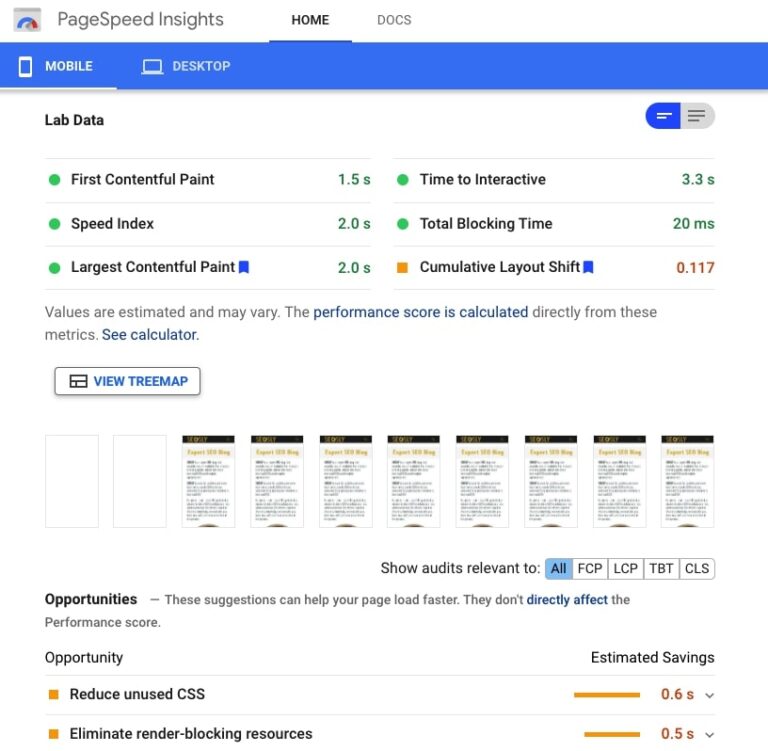The image size is (768, 751).
Task: Click the 'First Contentful Paint' metric label
Action: coord(143,179)
